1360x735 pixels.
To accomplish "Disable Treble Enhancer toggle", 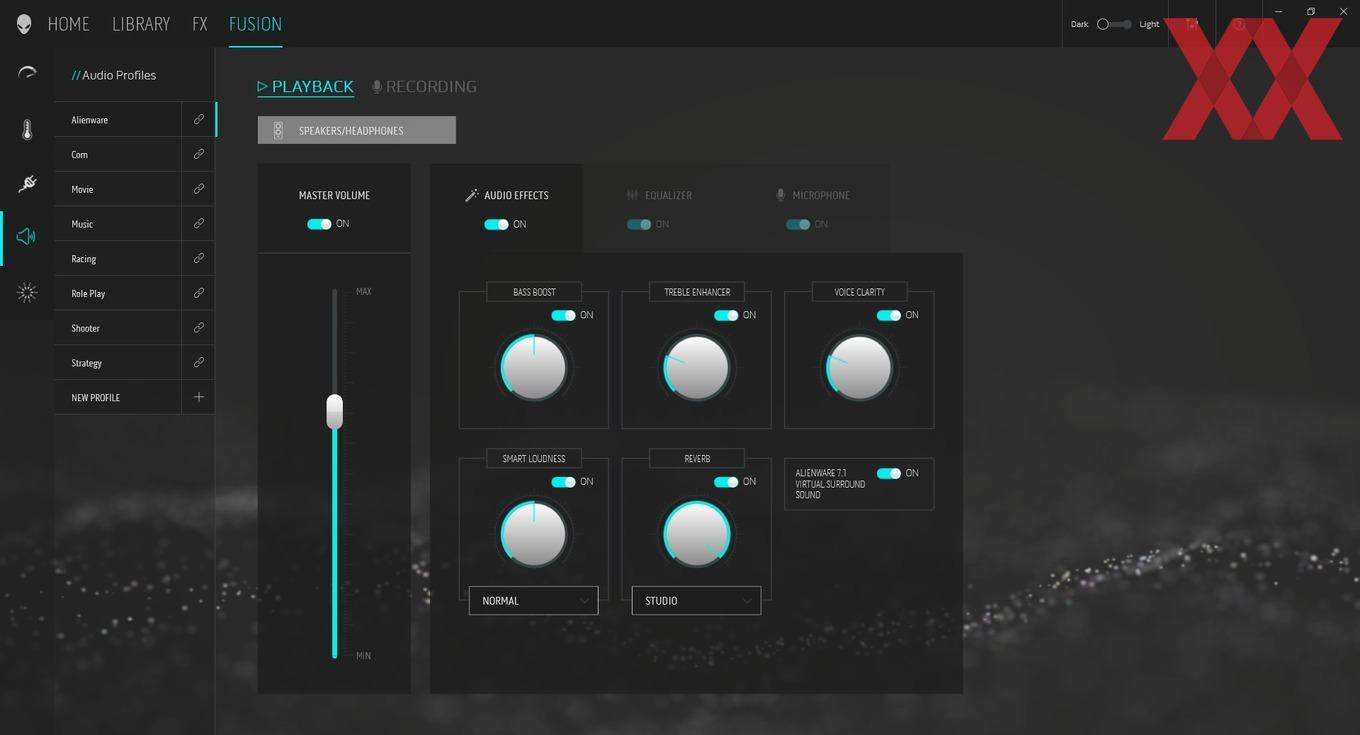I will pyautogui.click(x=726, y=315).
